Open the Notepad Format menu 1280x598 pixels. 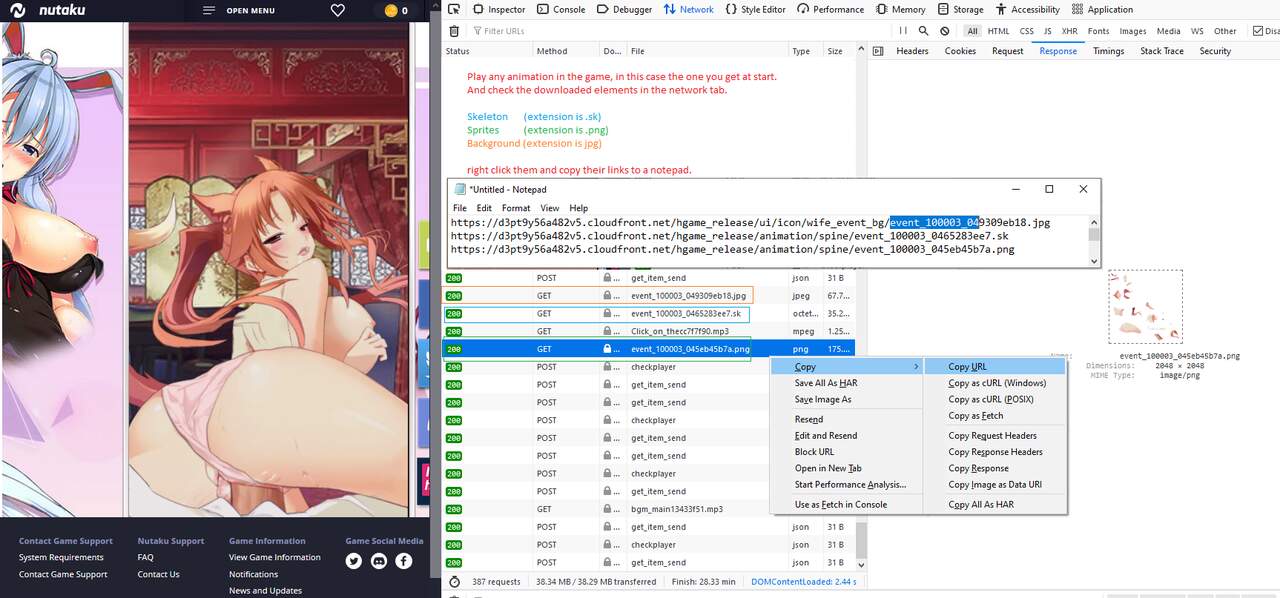tap(516, 208)
